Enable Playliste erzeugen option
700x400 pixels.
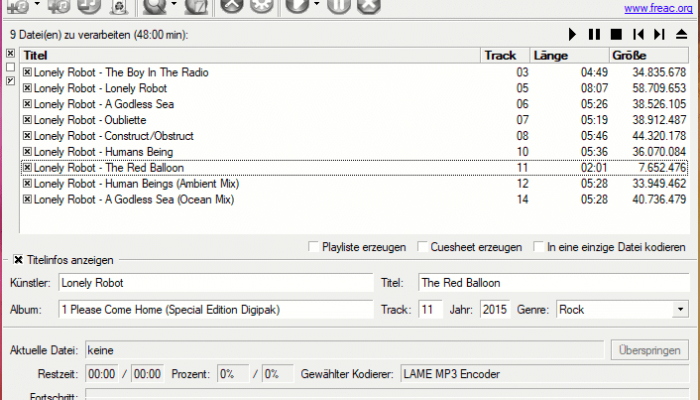point(313,246)
